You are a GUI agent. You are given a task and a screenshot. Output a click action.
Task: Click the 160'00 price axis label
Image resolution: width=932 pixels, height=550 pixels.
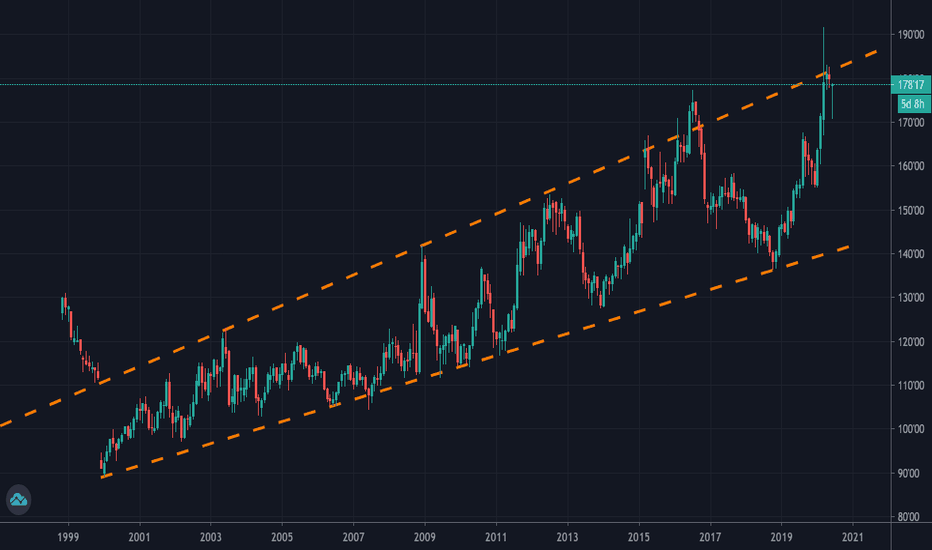[x=911, y=166]
